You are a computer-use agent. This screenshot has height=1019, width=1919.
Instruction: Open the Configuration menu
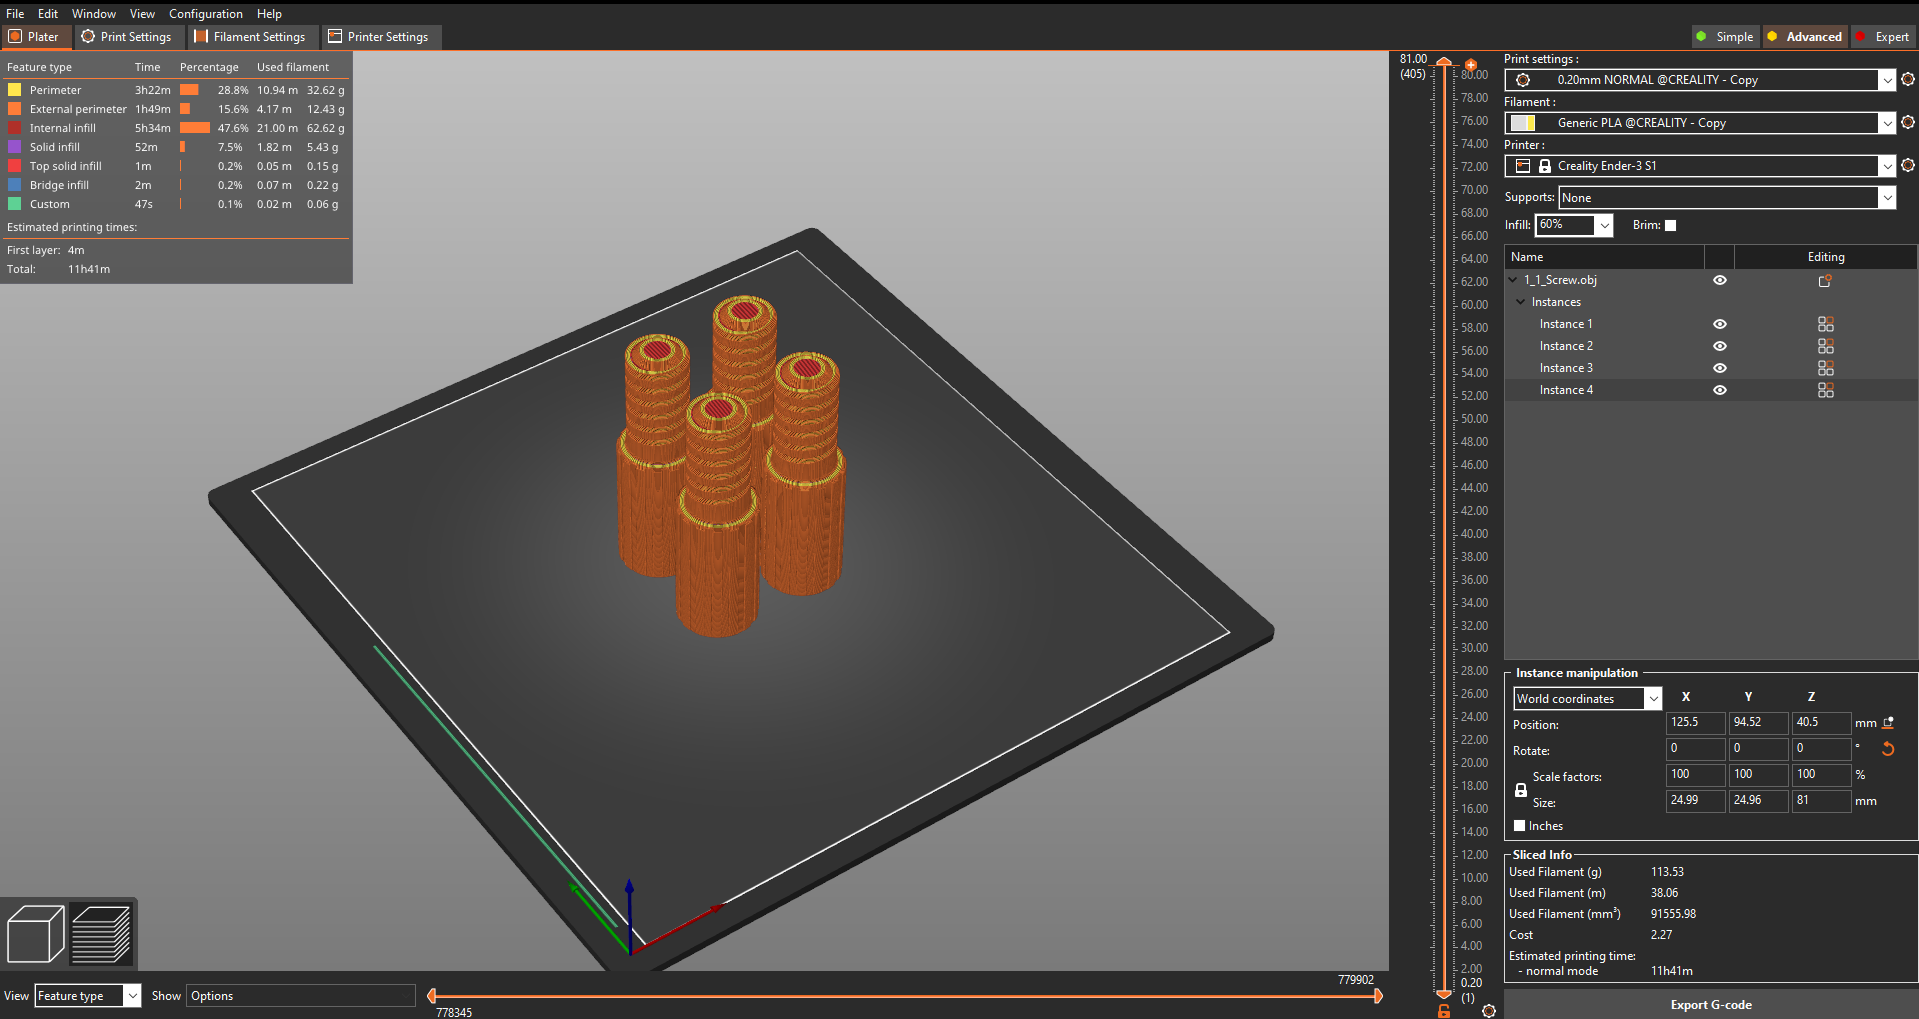206,14
